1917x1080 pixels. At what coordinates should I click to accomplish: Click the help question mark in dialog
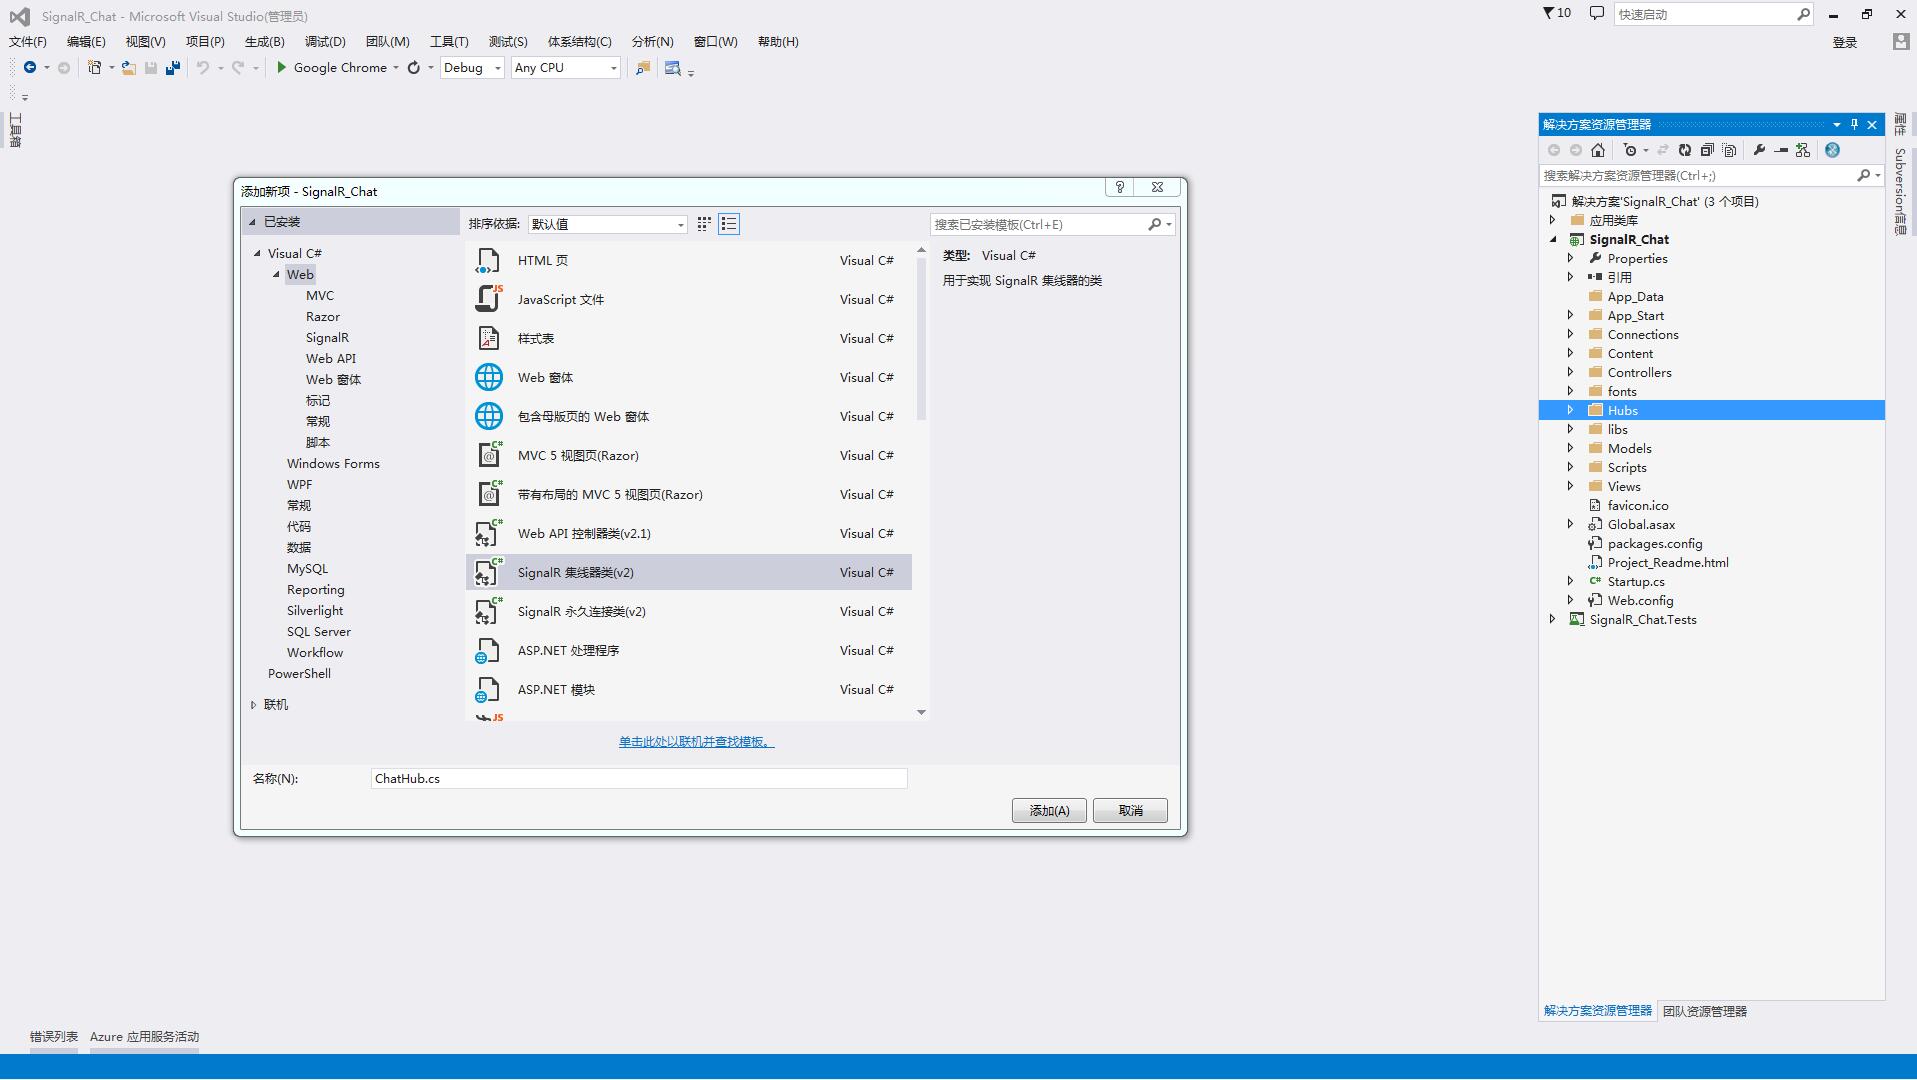click(1120, 187)
